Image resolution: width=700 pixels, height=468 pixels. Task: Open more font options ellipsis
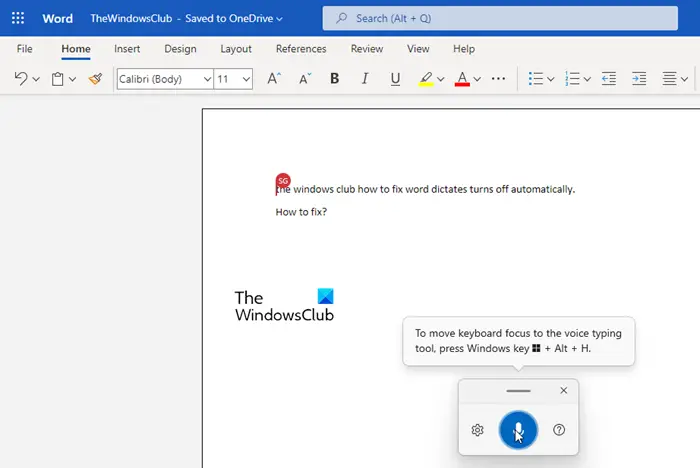tap(498, 79)
